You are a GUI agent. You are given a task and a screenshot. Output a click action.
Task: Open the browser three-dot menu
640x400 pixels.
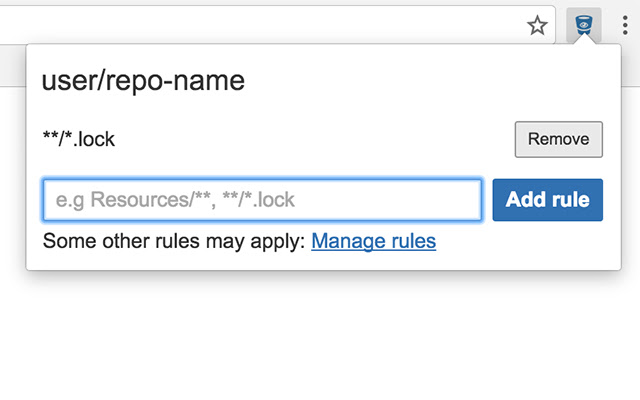(625, 25)
